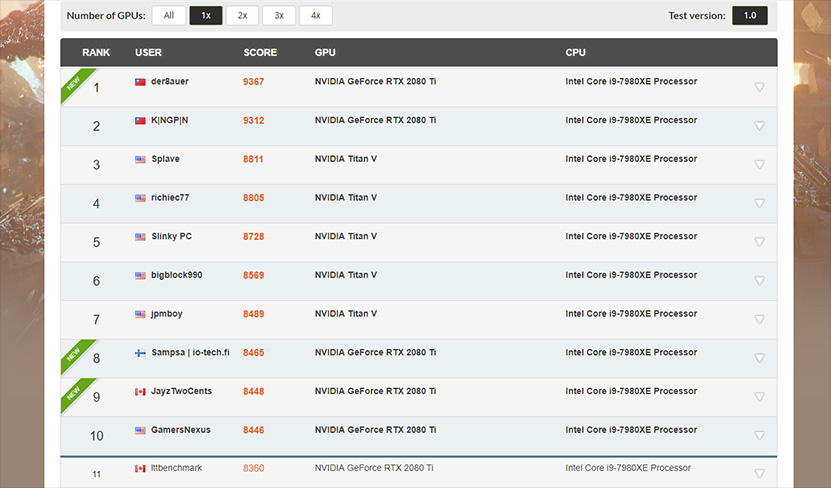831x488 pixels.
Task: Open score 8728 result
Action: (253, 236)
